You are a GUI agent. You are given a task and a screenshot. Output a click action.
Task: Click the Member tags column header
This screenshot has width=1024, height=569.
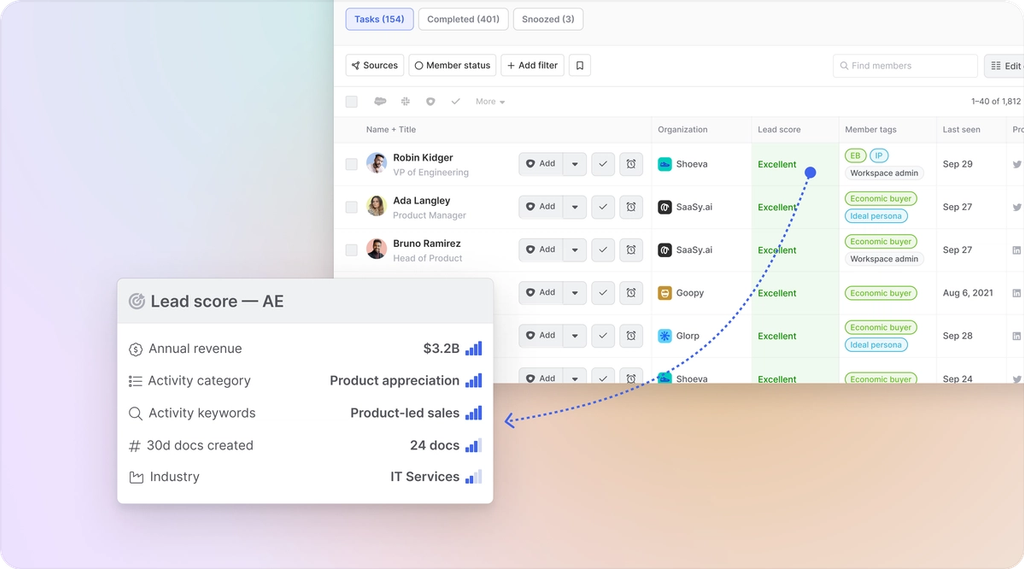871,129
